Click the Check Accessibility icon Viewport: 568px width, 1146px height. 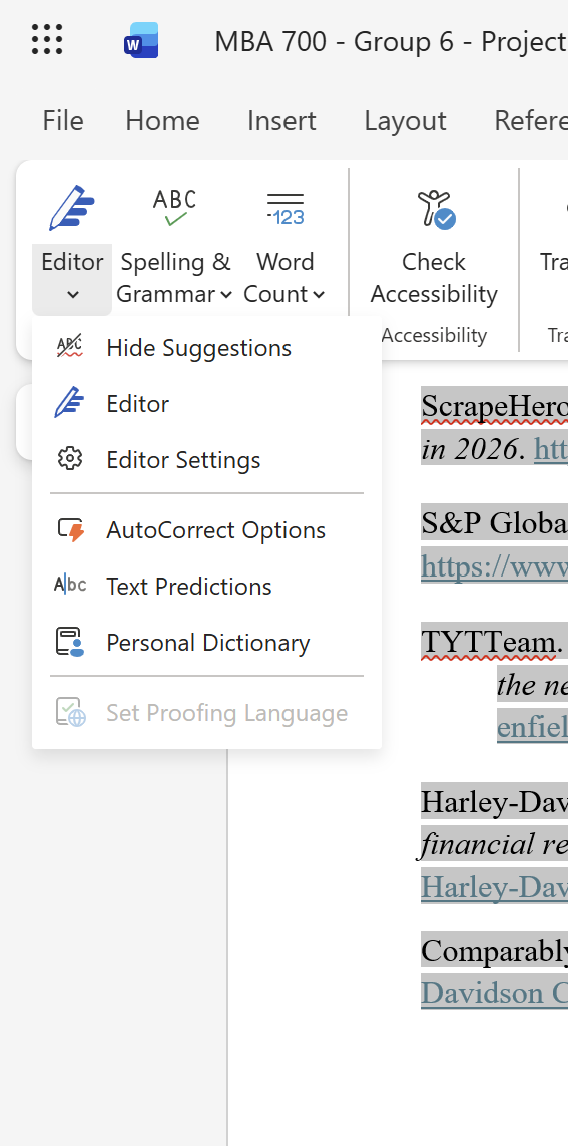(x=435, y=209)
